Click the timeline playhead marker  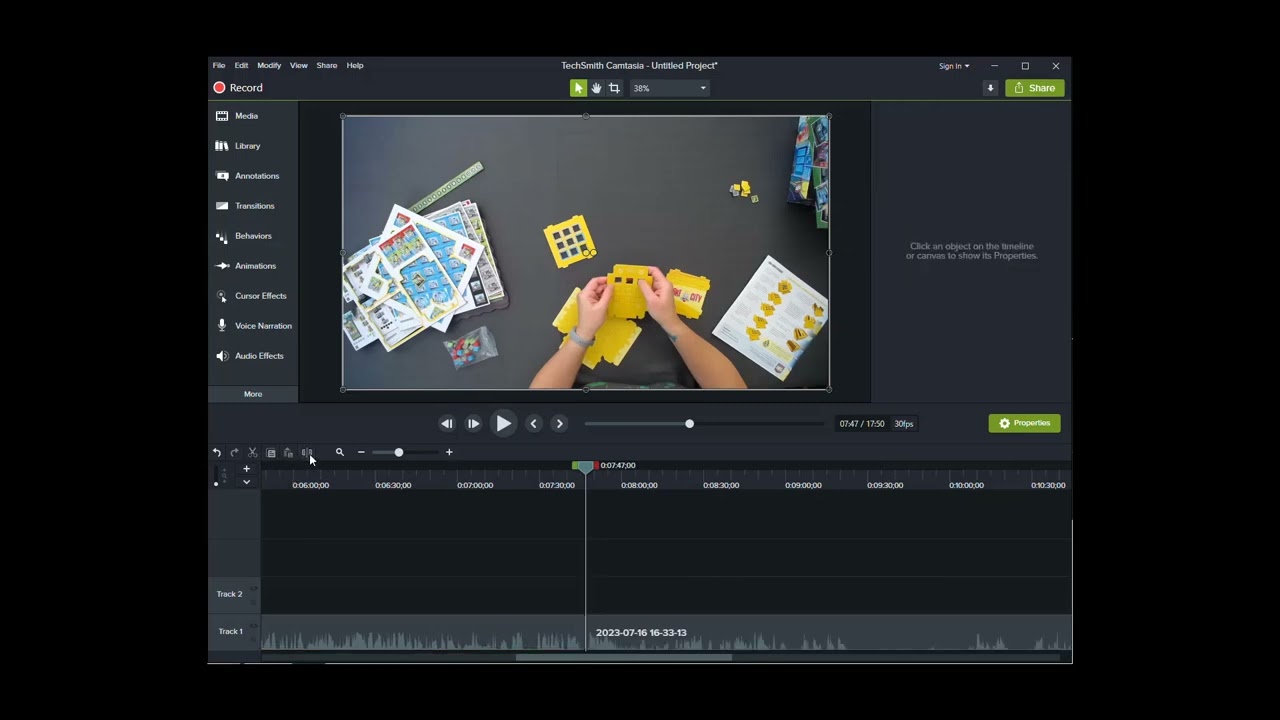pos(586,467)
